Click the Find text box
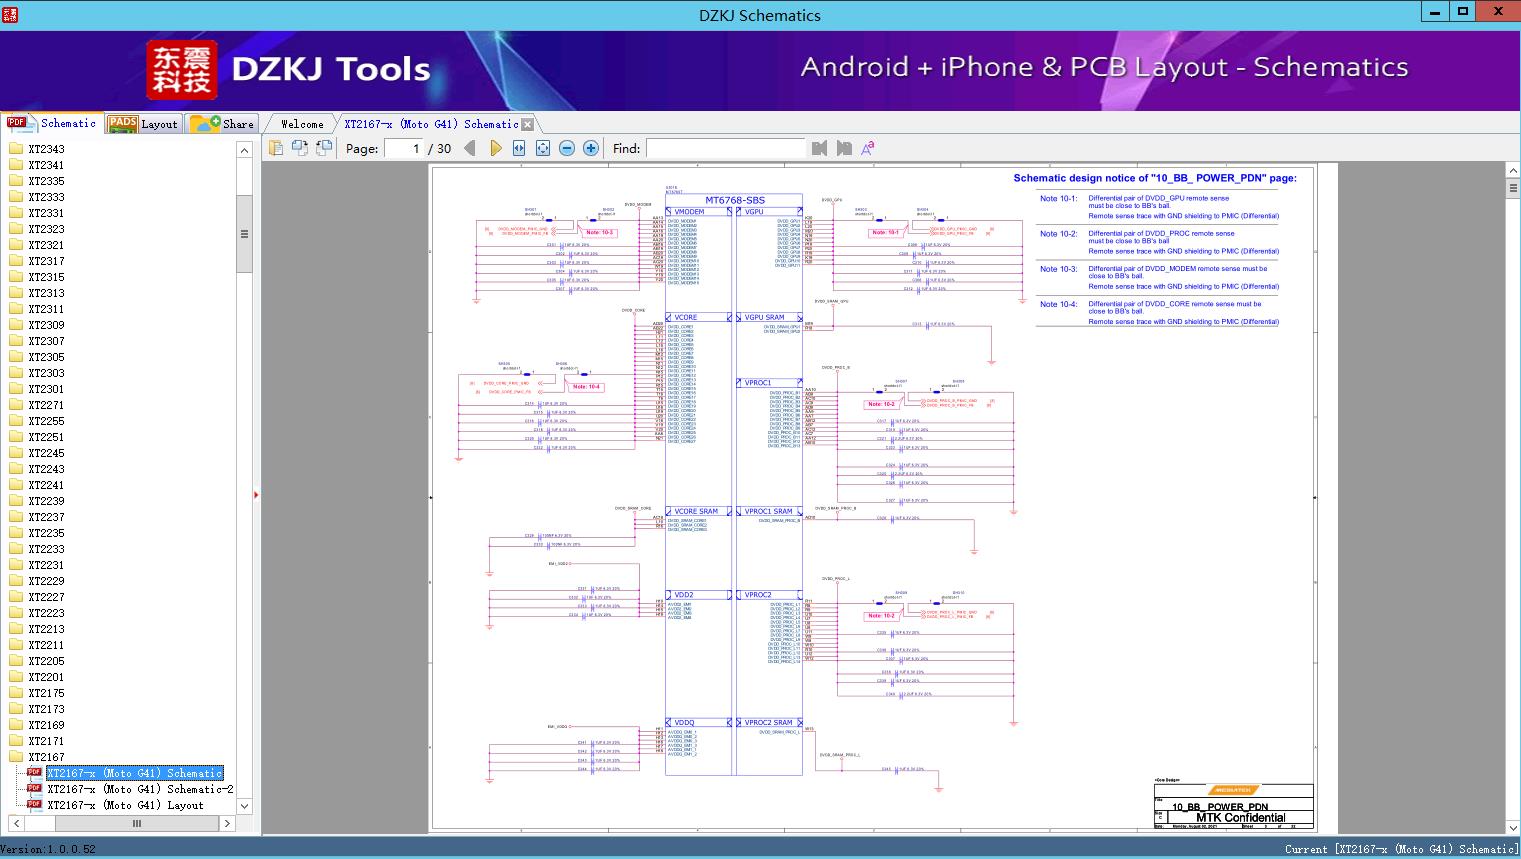The image size is (1521, 859). (x=725, y=148)
